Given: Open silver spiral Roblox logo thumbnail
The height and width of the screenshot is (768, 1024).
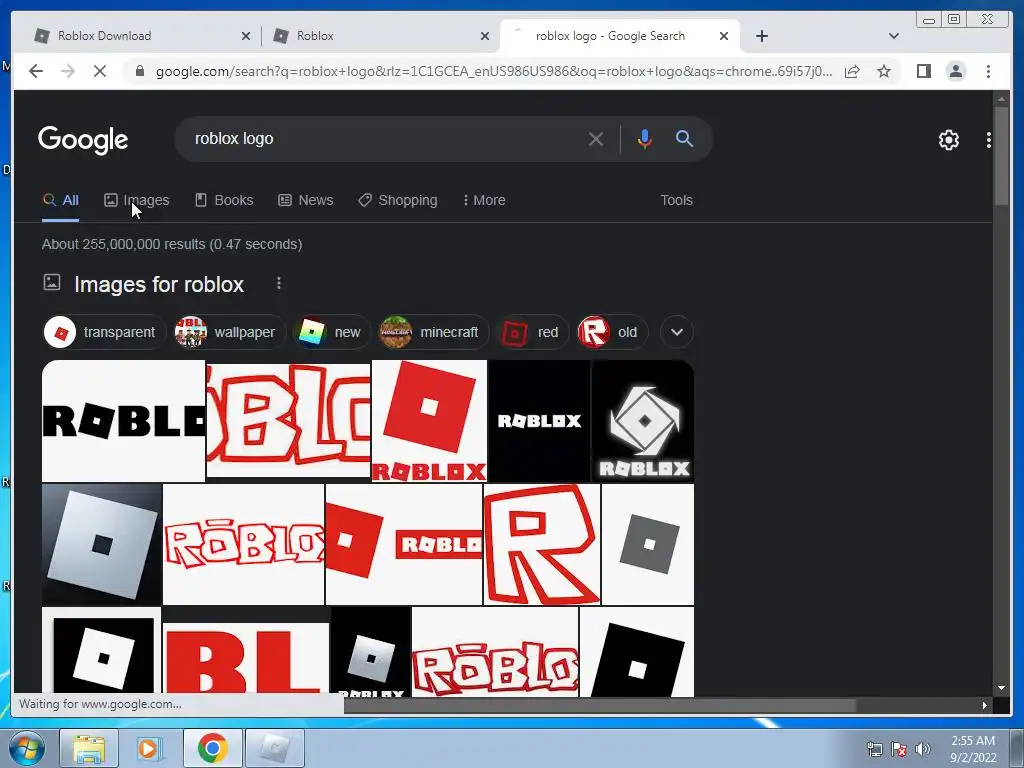Looking at the screenshot, I should (x=643, y=421).
